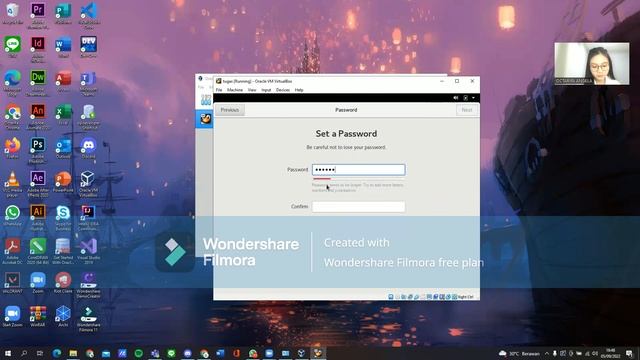Open WinRAR desktop shortcut
Viewport: 640px width, 360px height.
click(x=38, y=316)
